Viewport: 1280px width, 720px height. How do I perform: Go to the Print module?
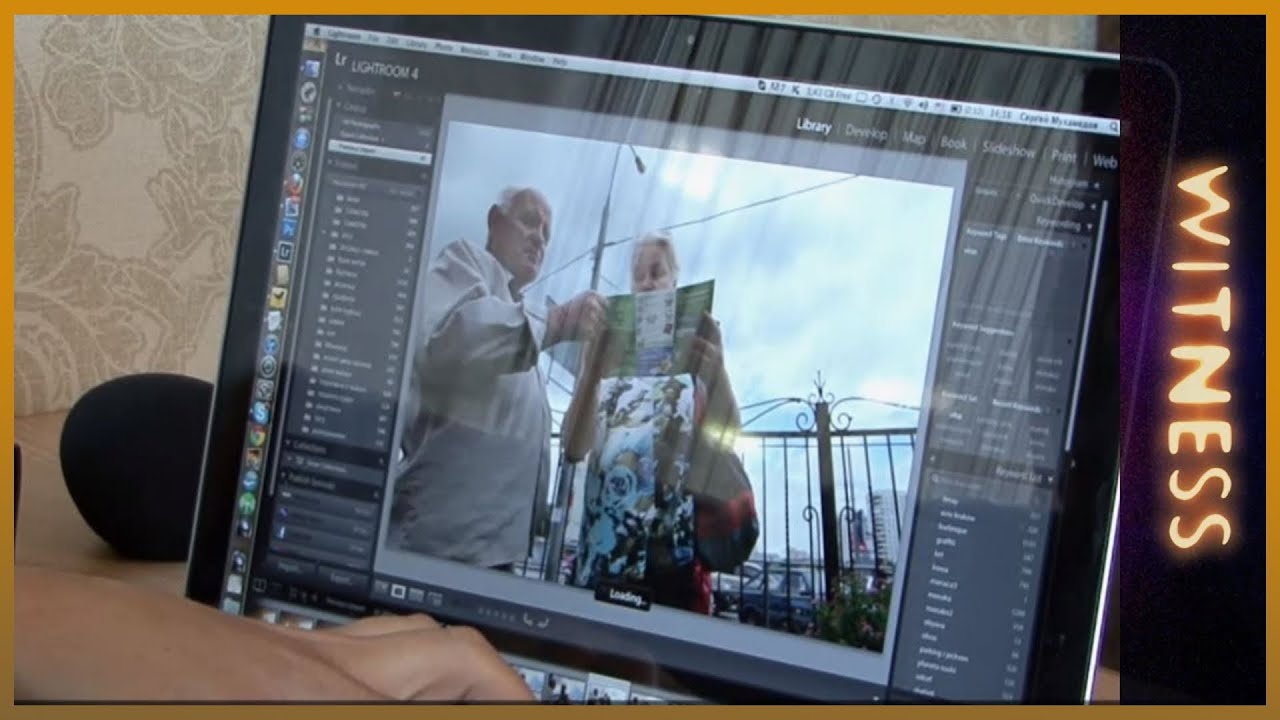1063,155
